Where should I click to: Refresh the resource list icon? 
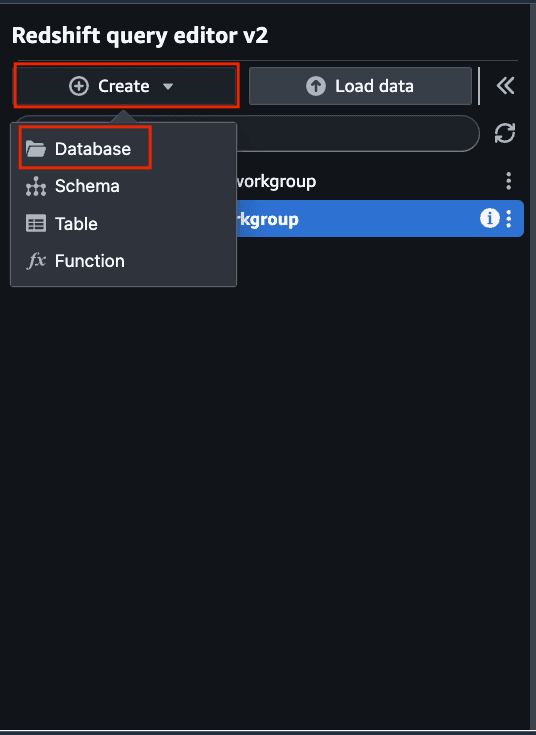tap(505, 133)
